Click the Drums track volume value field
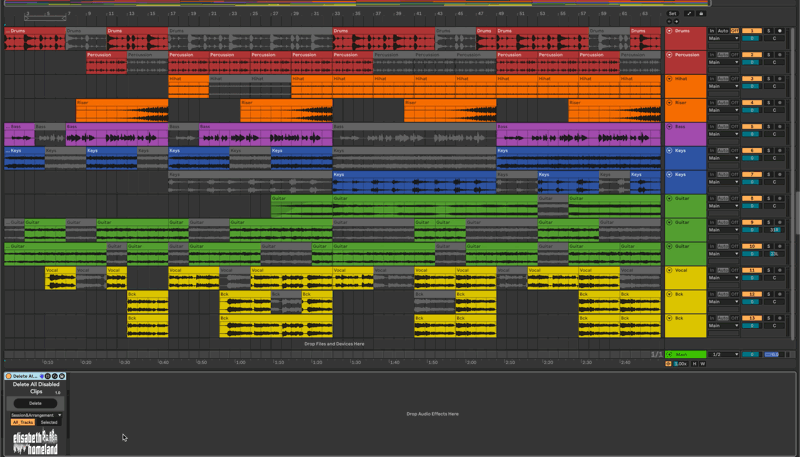 point(751,38)
